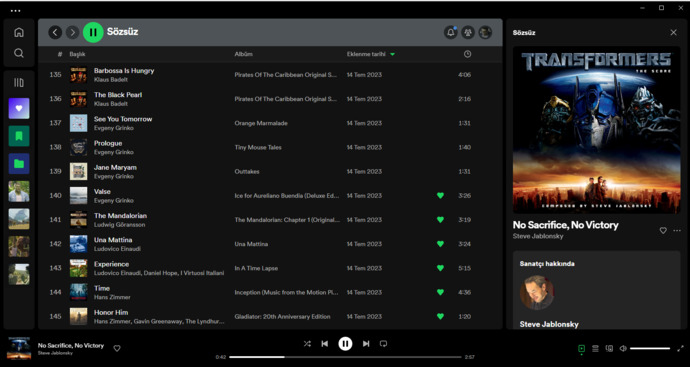Open more options dots in side panel
Screen dimensions: 690x367
(x=677, y=230)
